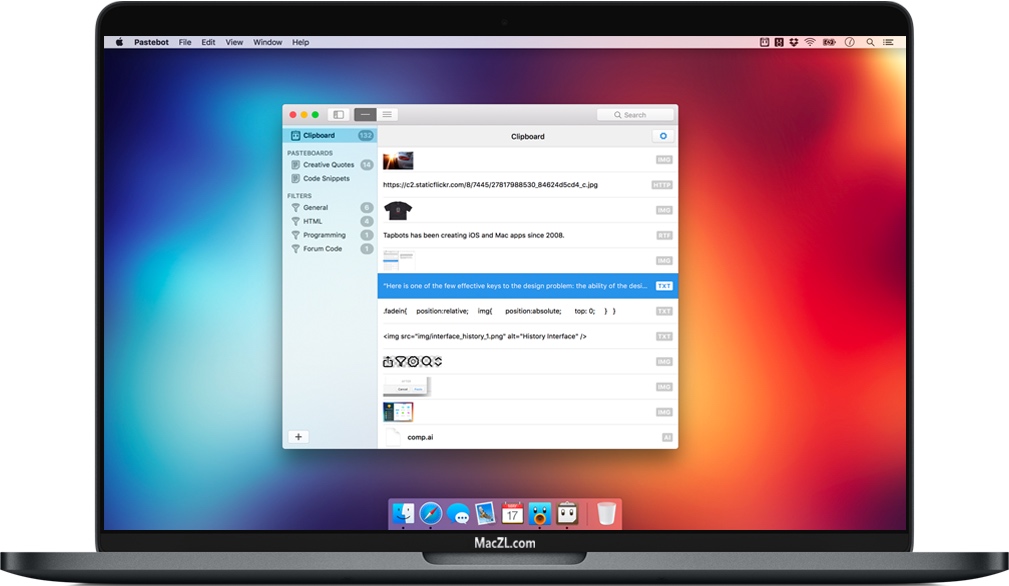
Task: Click the battery status icon
Action: (x=829, y=42)
